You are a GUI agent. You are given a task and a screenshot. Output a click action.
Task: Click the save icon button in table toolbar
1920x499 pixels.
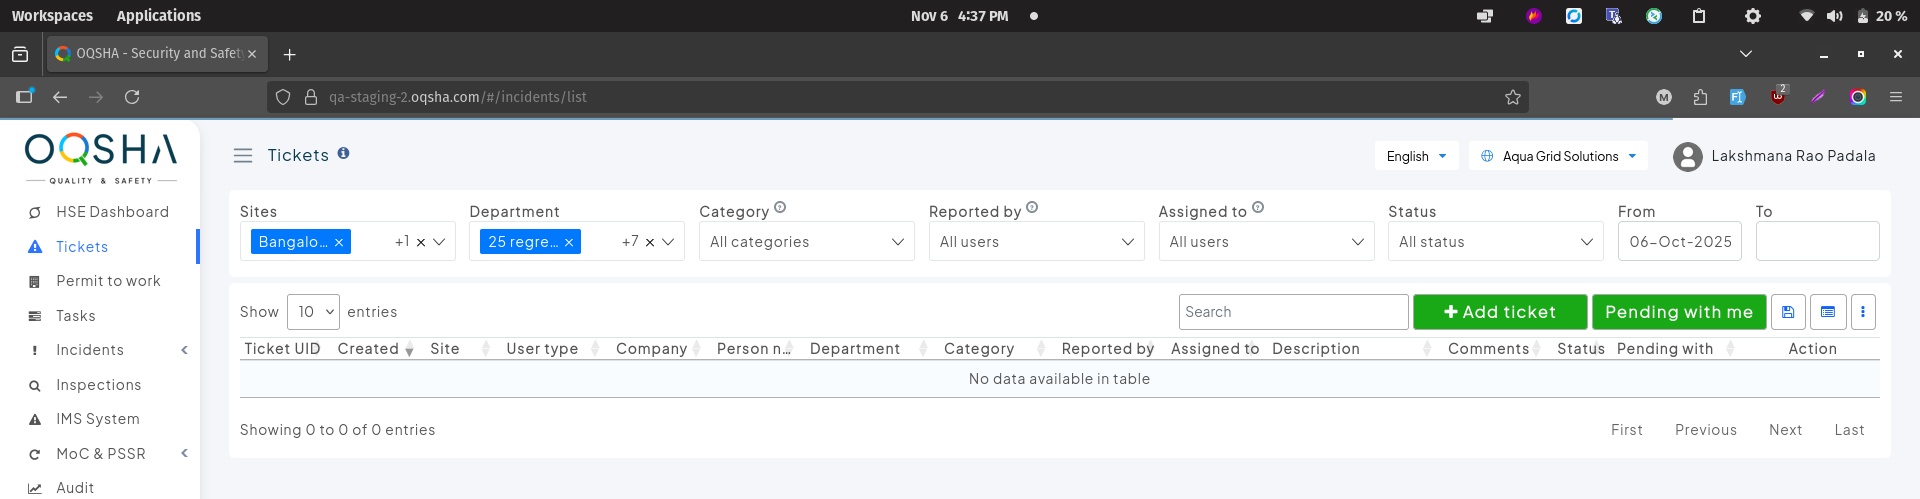point(1788,312)
